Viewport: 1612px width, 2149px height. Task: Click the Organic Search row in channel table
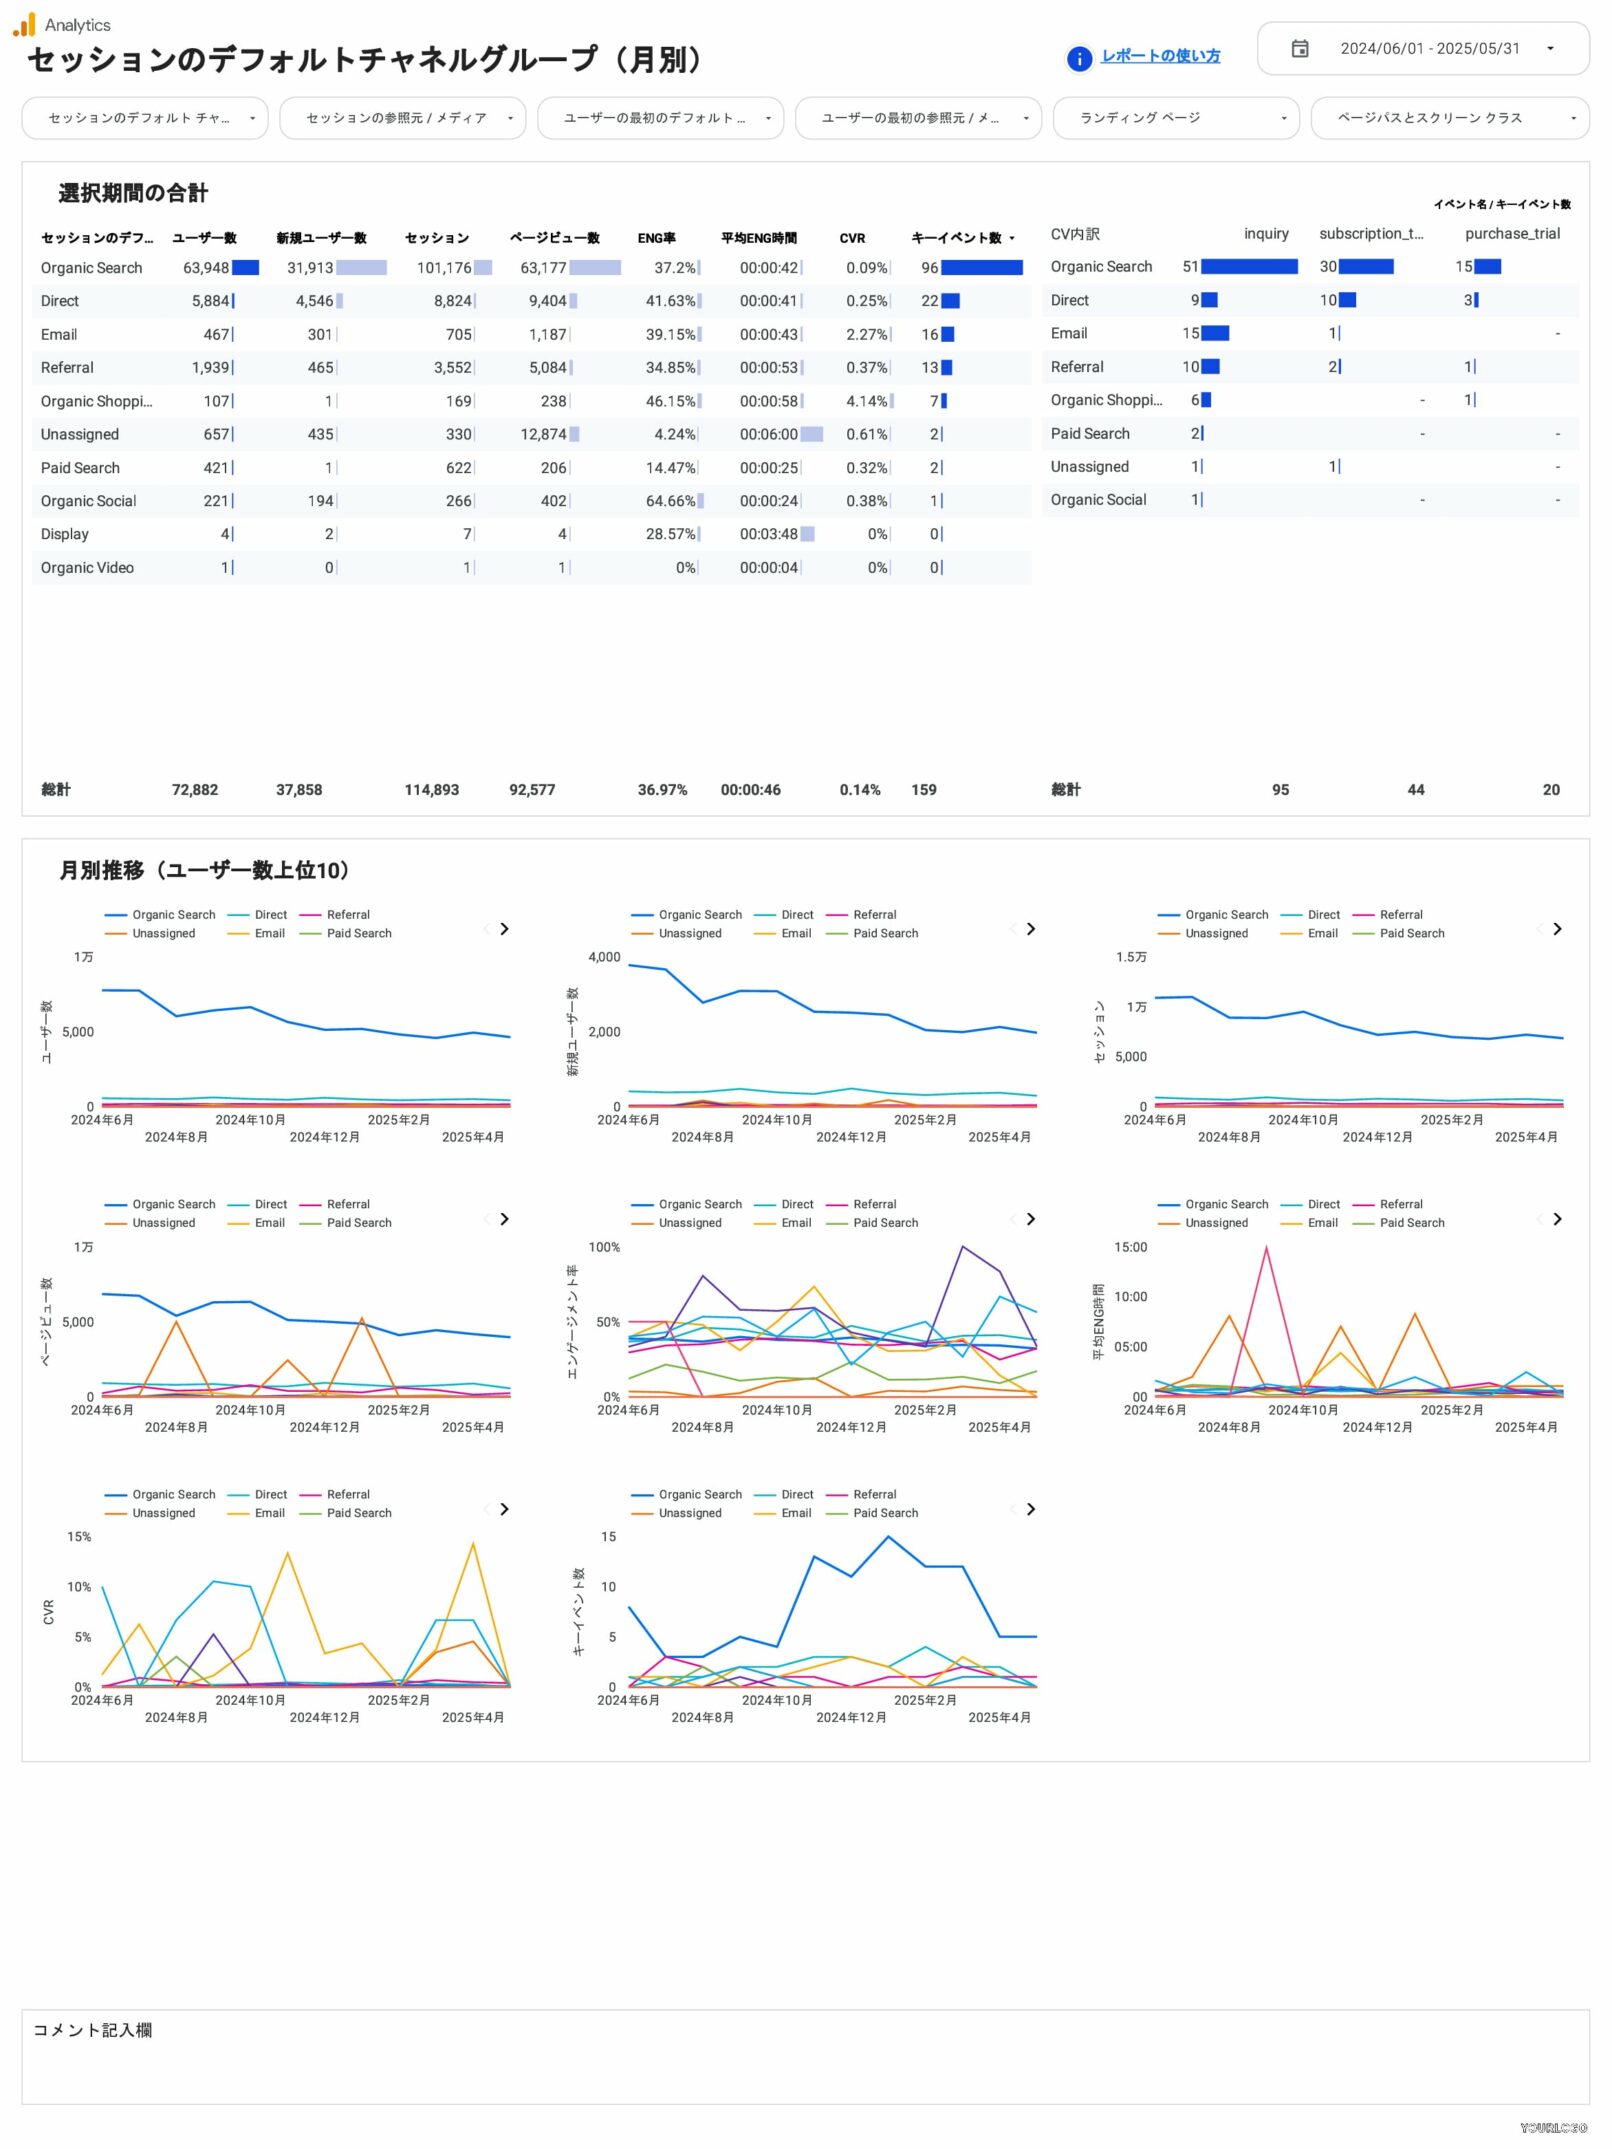pyautogui.click(x=92, y=268)
